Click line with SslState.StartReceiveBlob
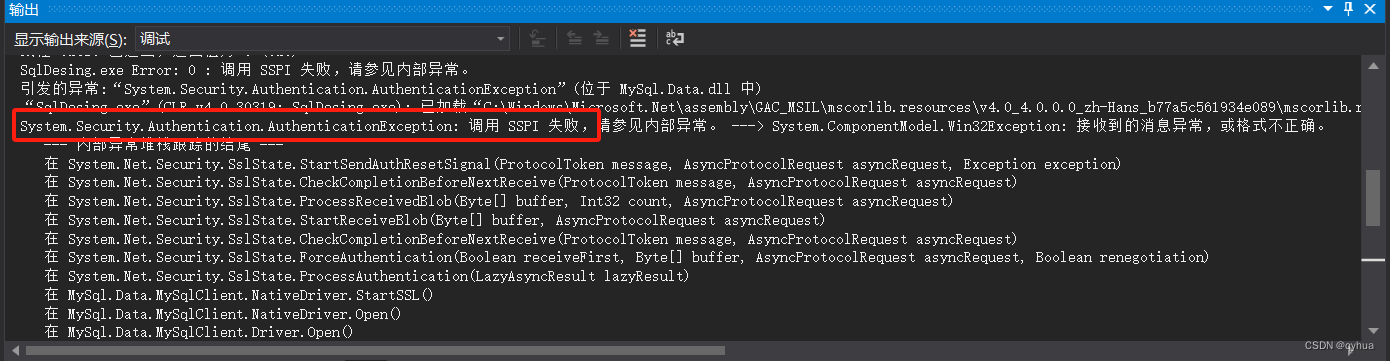 (x=435, y=220)
